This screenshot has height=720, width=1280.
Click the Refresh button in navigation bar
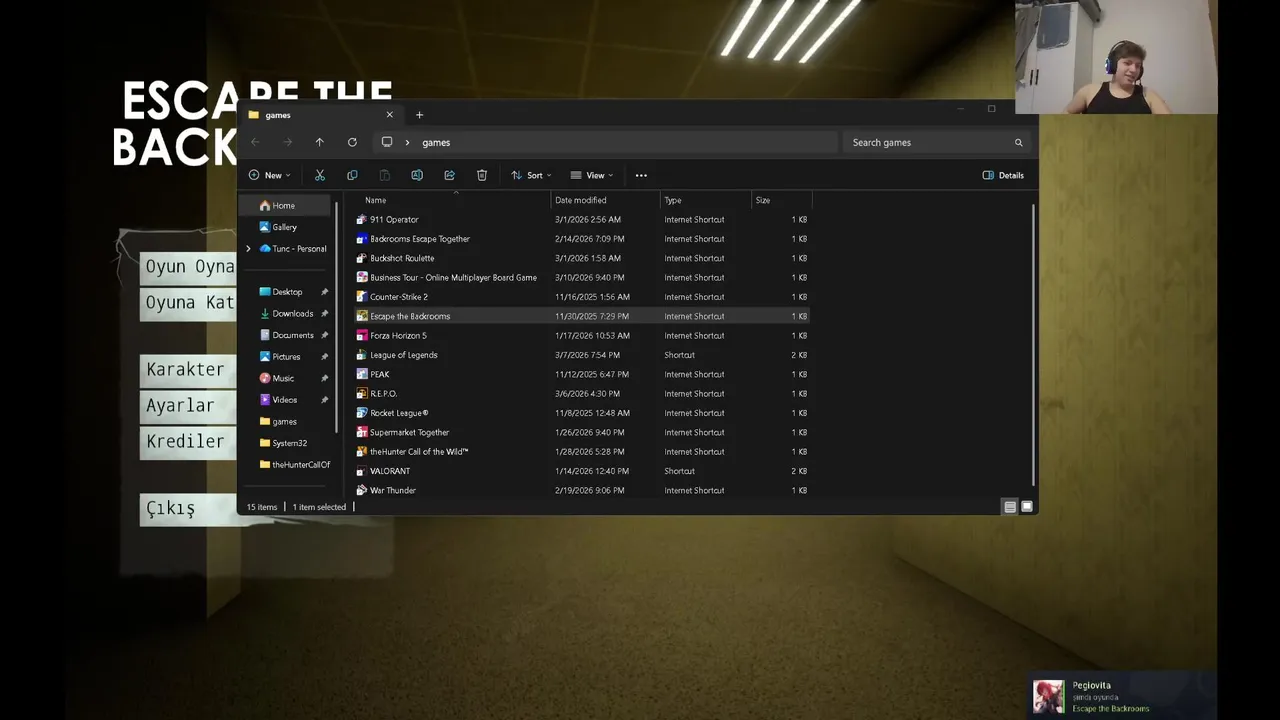[x=352, y=142]
